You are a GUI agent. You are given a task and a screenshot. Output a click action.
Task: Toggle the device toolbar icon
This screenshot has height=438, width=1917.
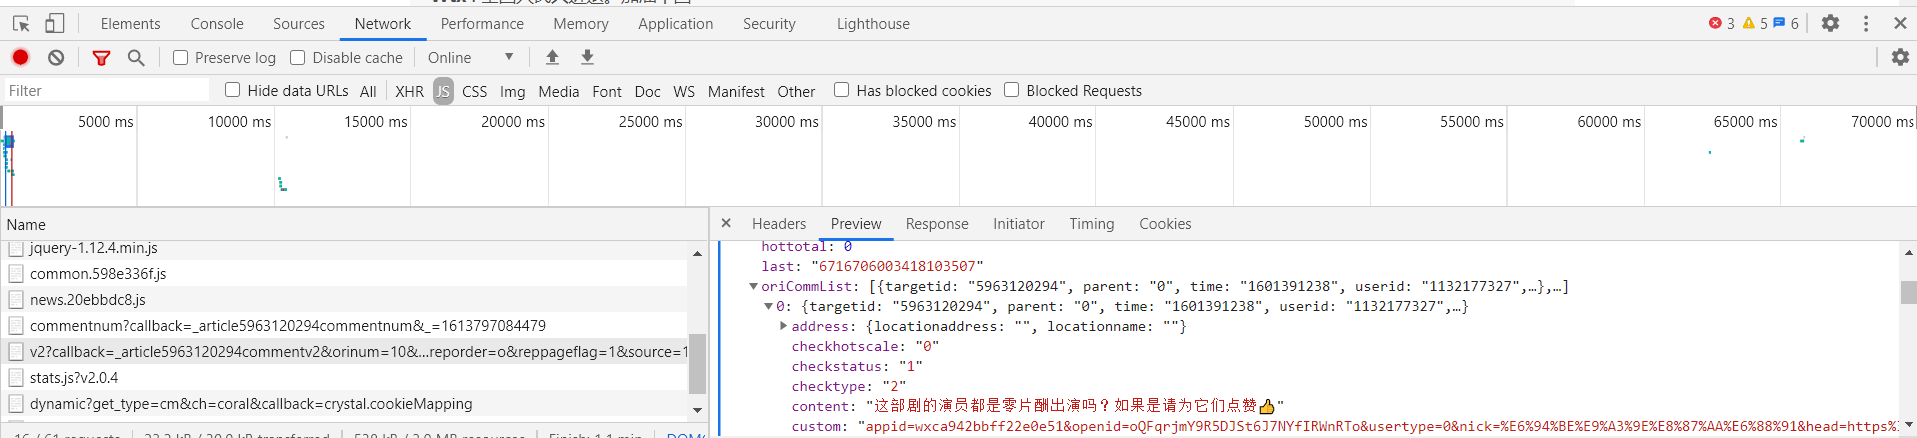point(55,23)
